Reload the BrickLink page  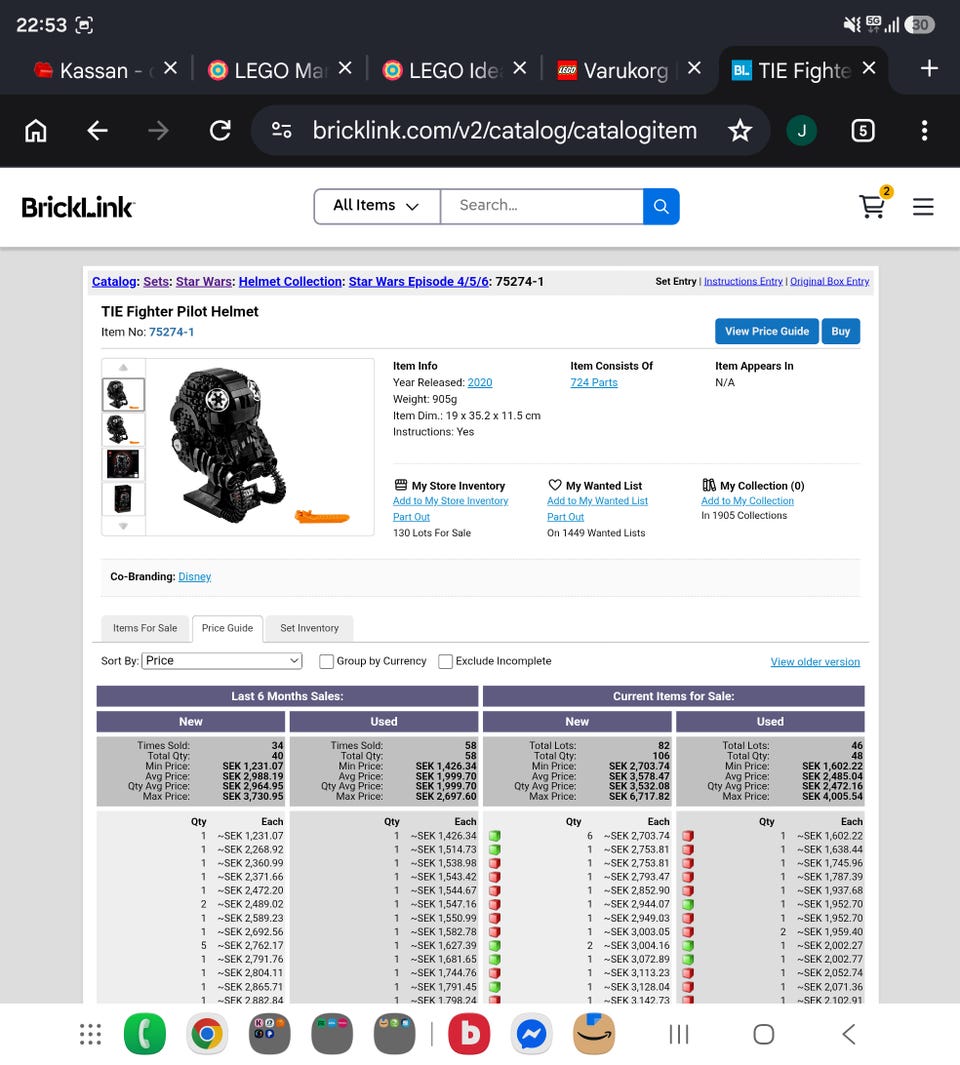[x=220, y=130]
